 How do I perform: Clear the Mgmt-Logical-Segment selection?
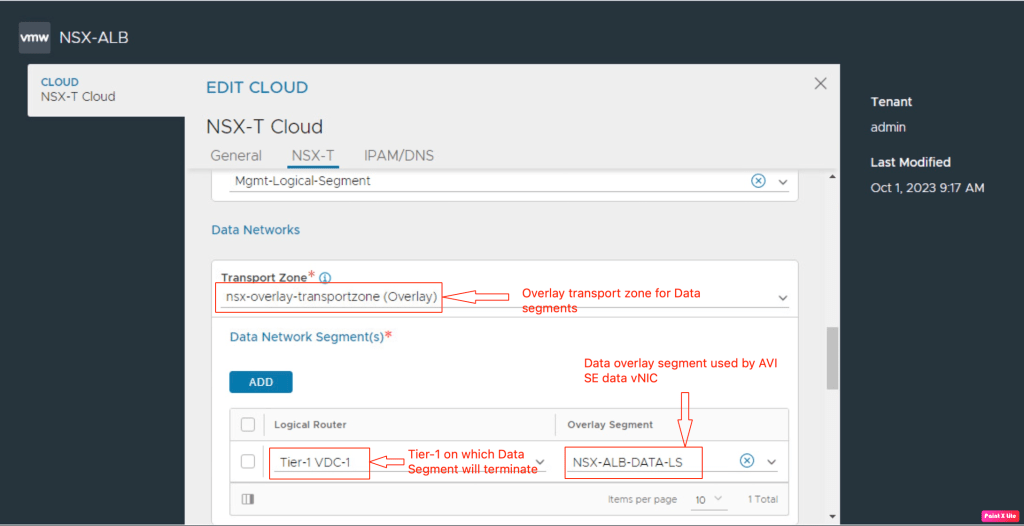coord(758,181)
